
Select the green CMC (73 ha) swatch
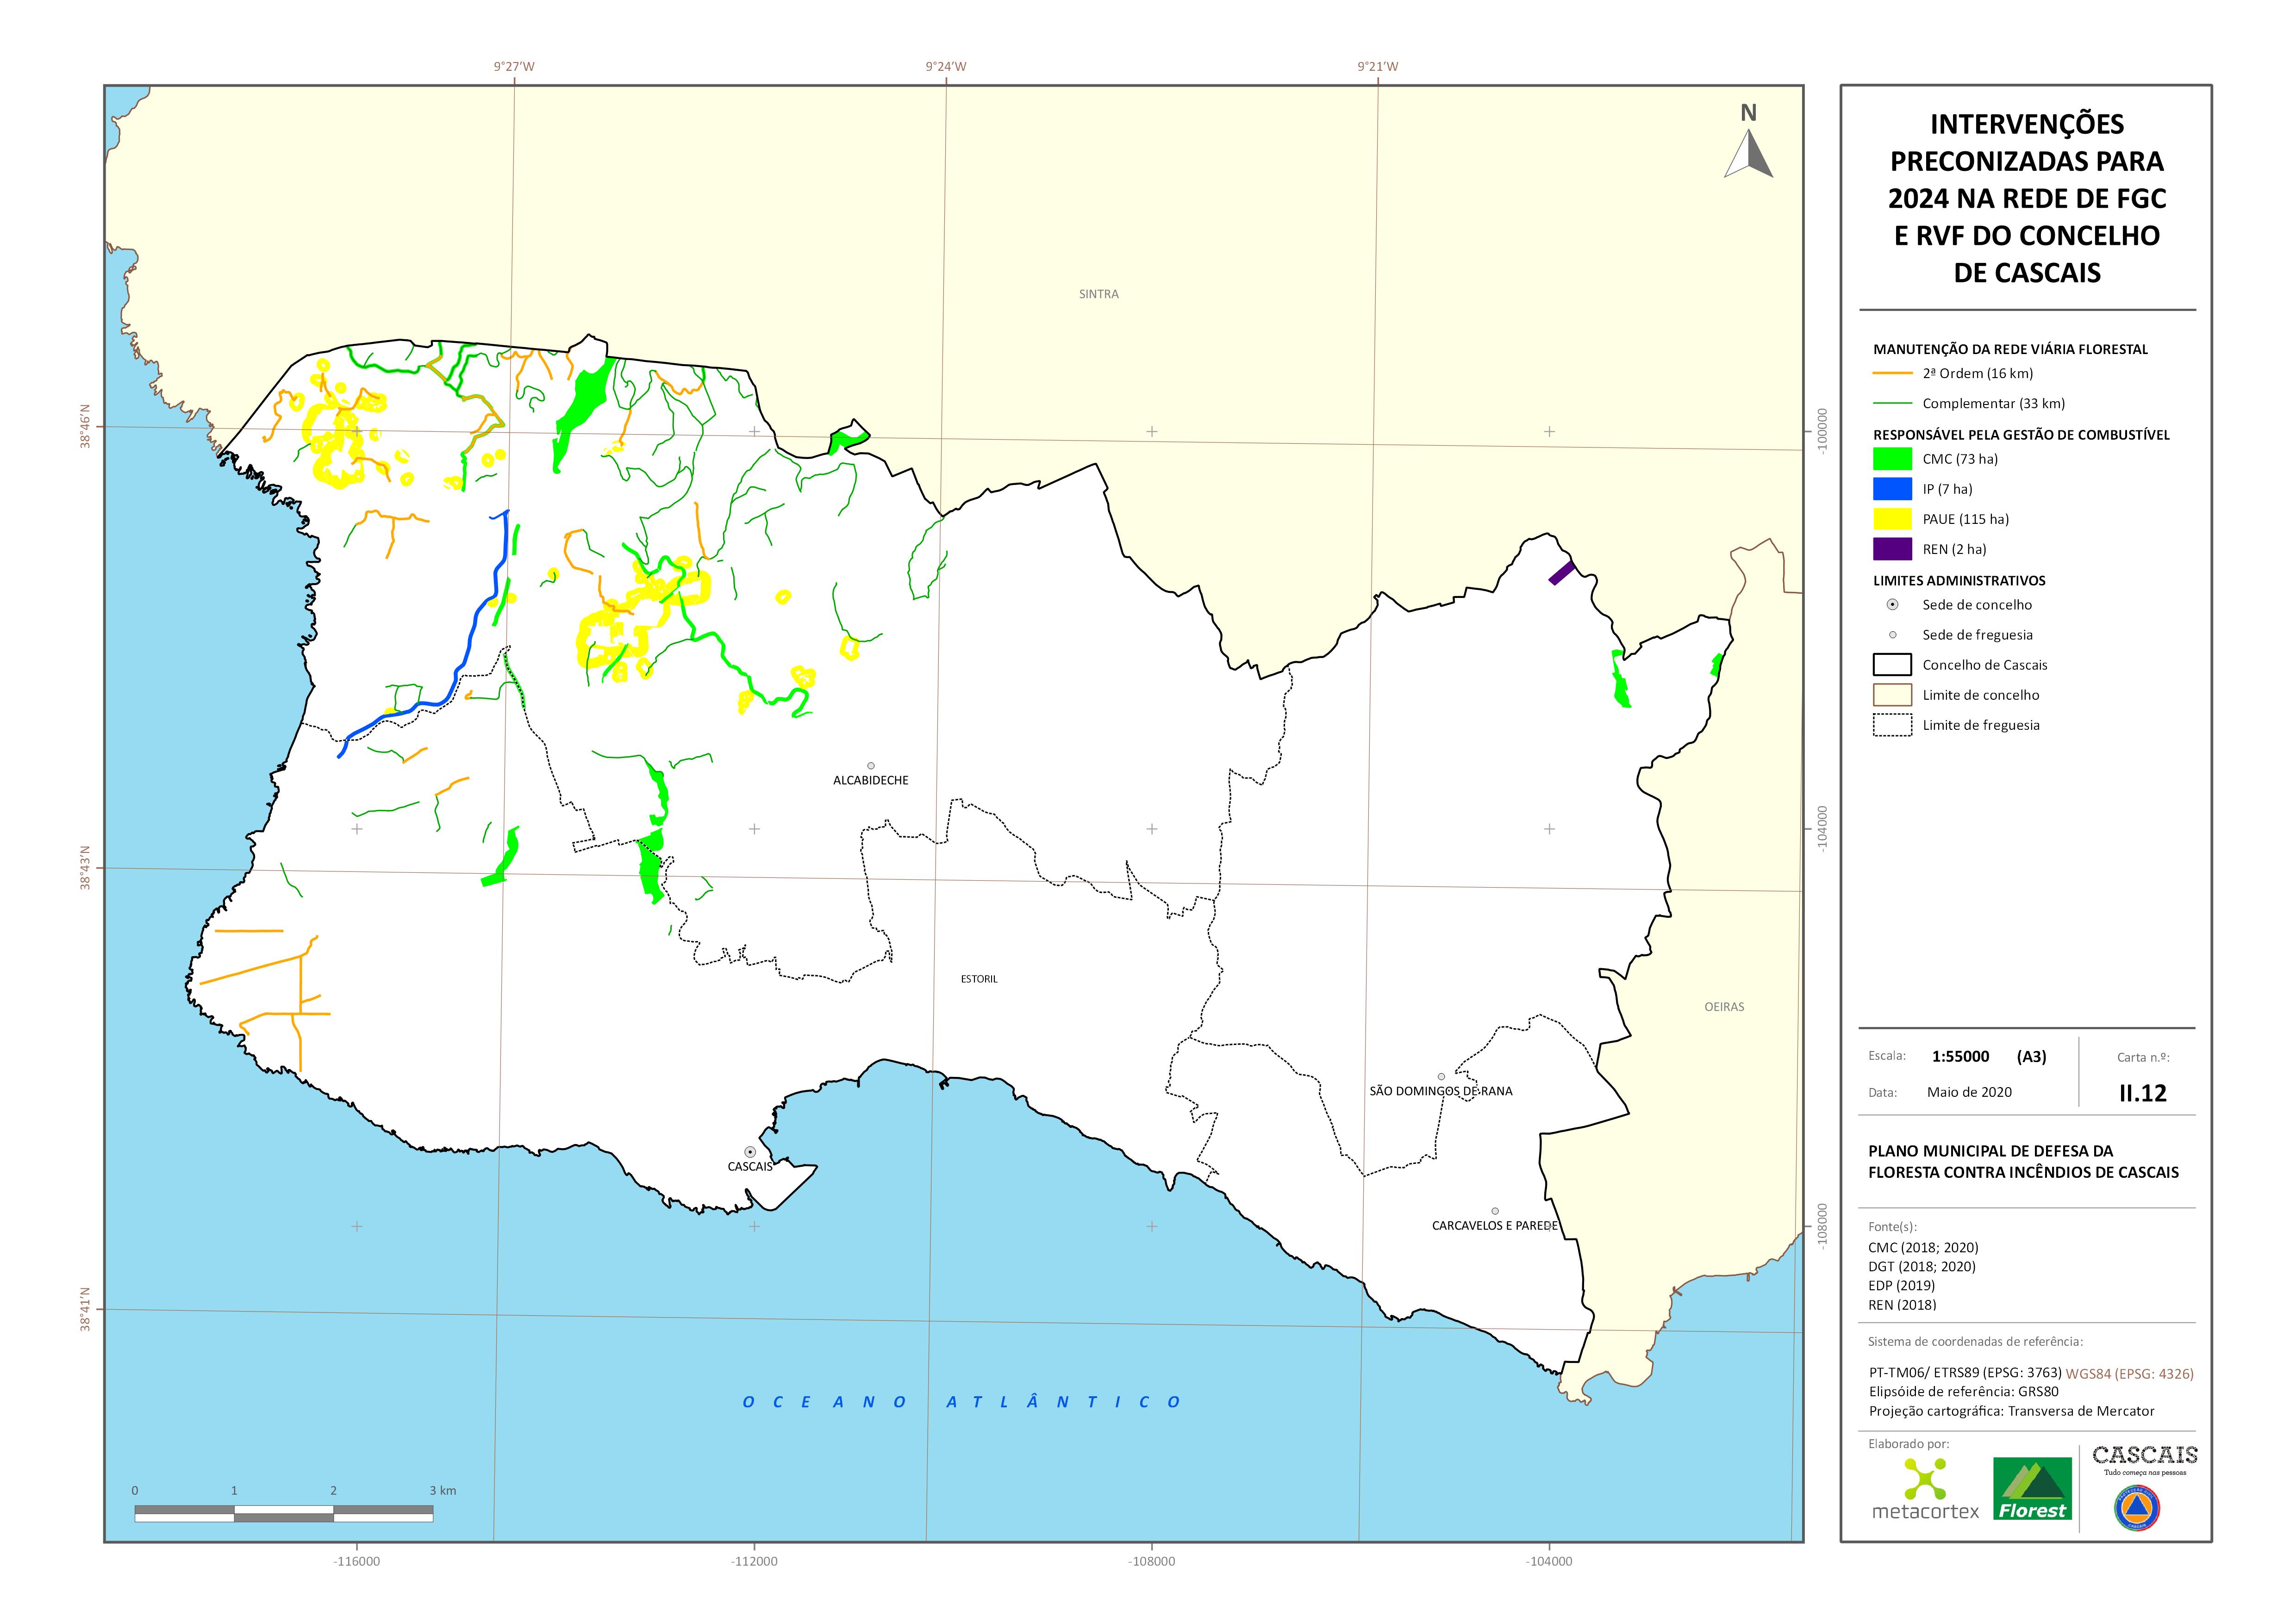tap(1892, 459)
